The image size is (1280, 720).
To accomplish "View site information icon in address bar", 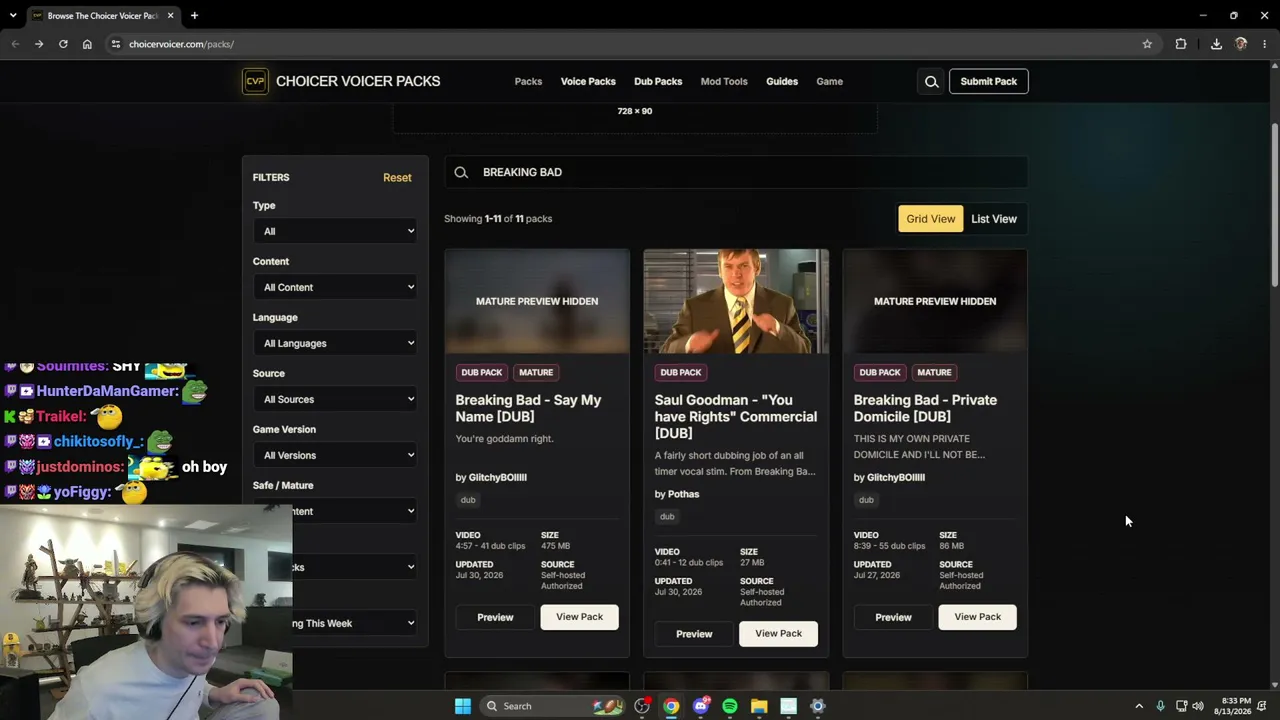I will 116,44.
